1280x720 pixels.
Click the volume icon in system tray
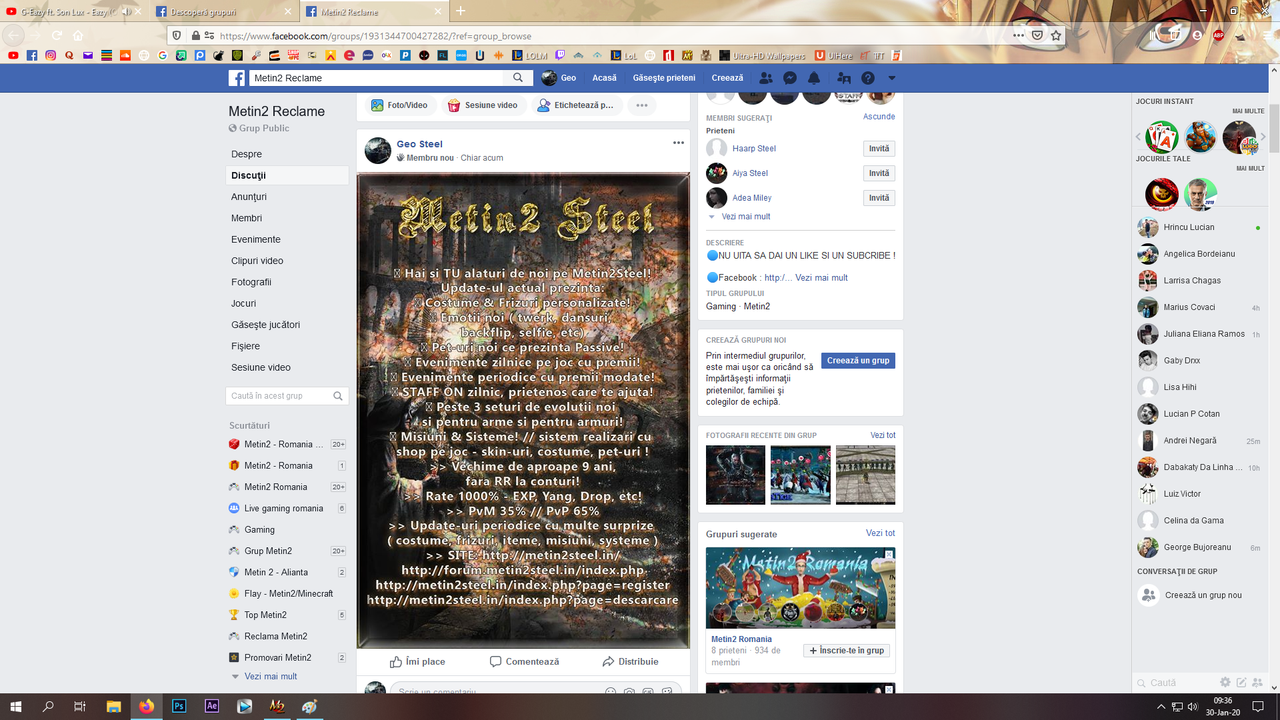(1191, 706)
